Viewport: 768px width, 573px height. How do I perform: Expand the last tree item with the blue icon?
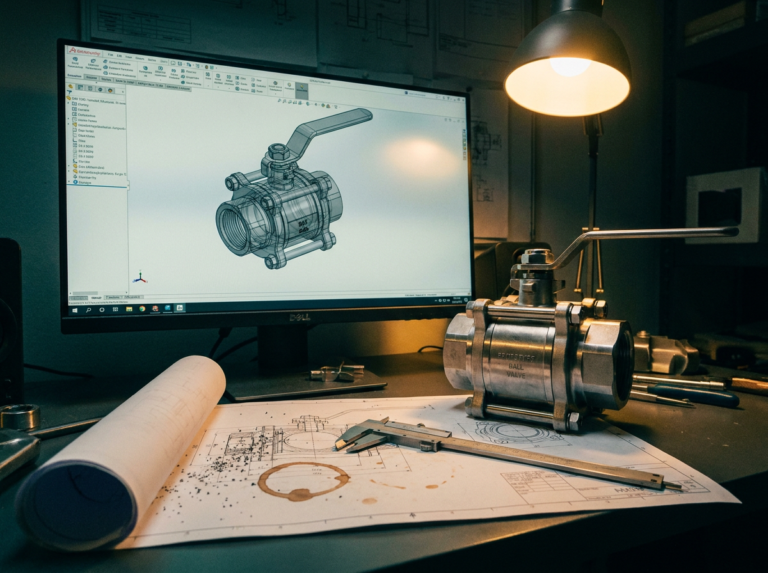pyautogui.click(x=69, y=182)
